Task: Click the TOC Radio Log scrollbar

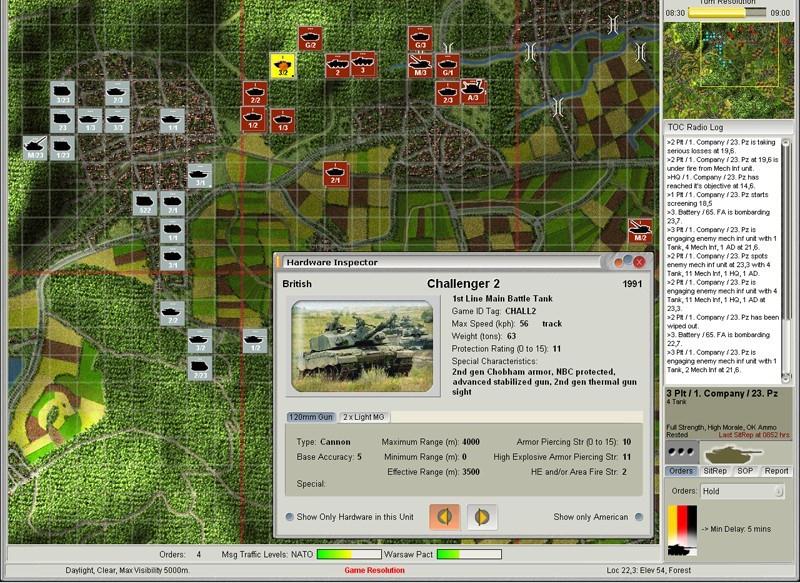Action: [x=787, y=260]
